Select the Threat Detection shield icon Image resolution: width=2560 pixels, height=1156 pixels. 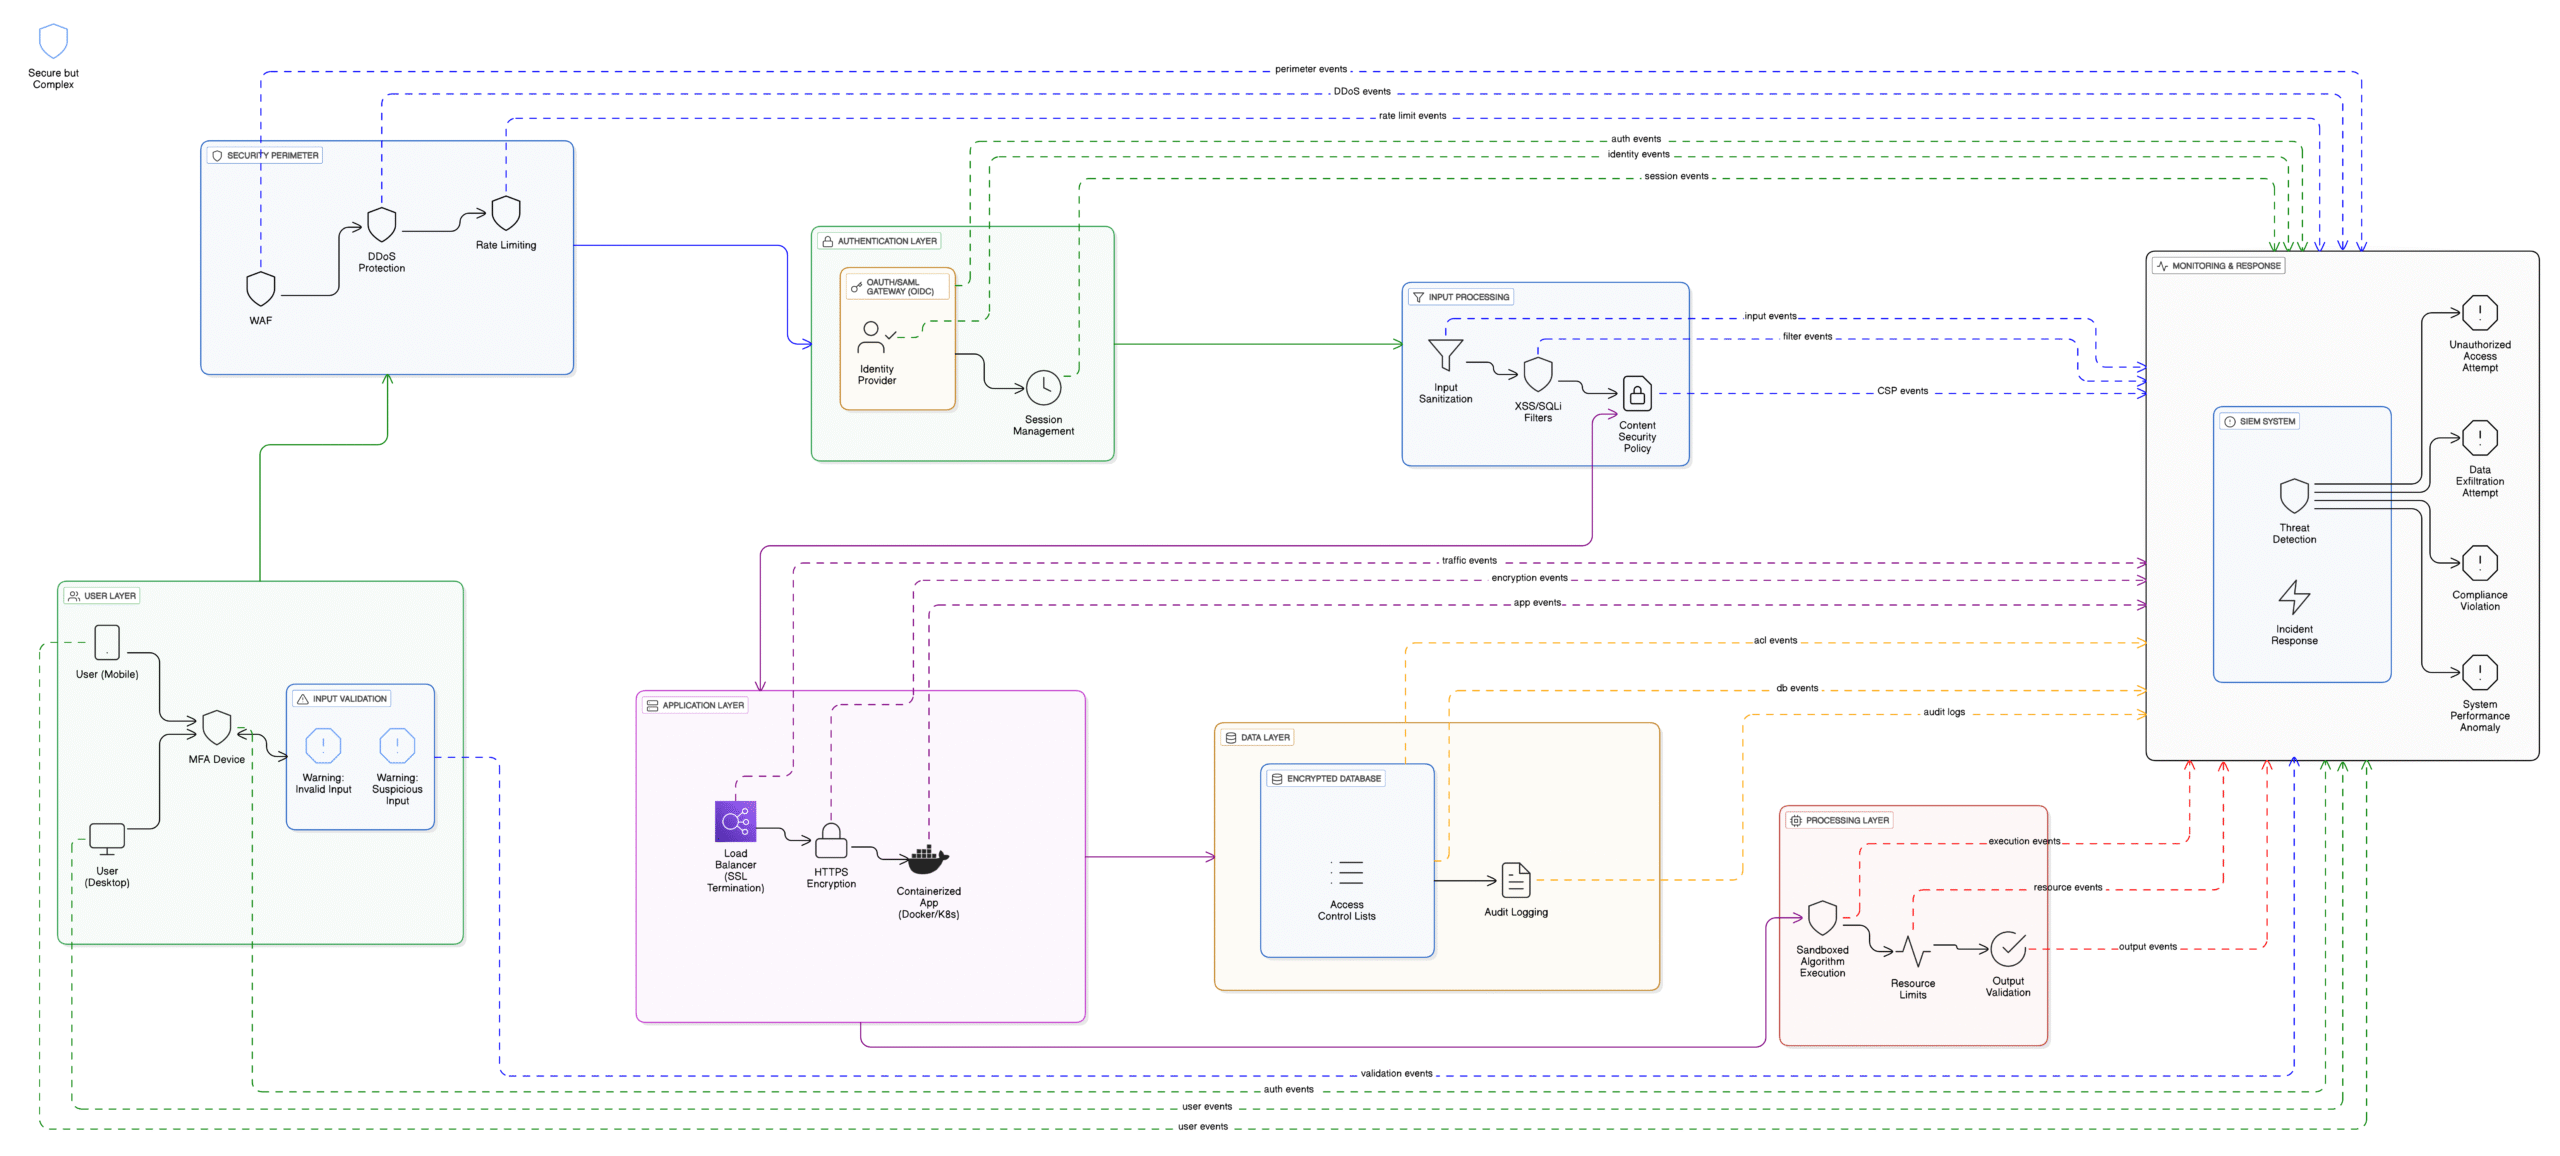(x=2294, y=497)
